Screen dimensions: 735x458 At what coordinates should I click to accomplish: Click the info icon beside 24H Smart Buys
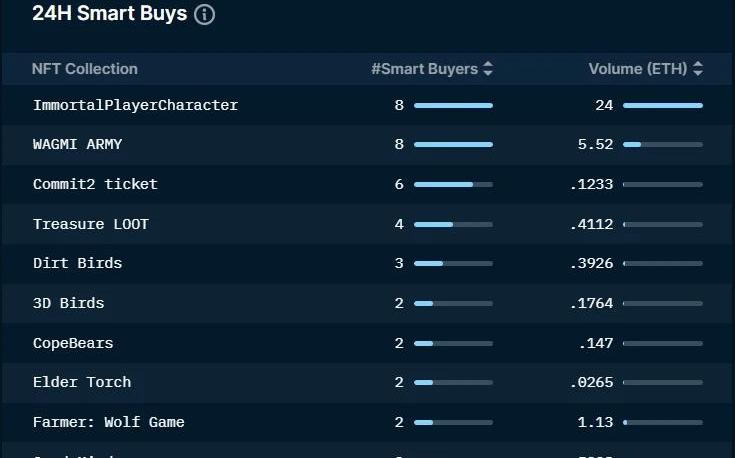(205, 15)
